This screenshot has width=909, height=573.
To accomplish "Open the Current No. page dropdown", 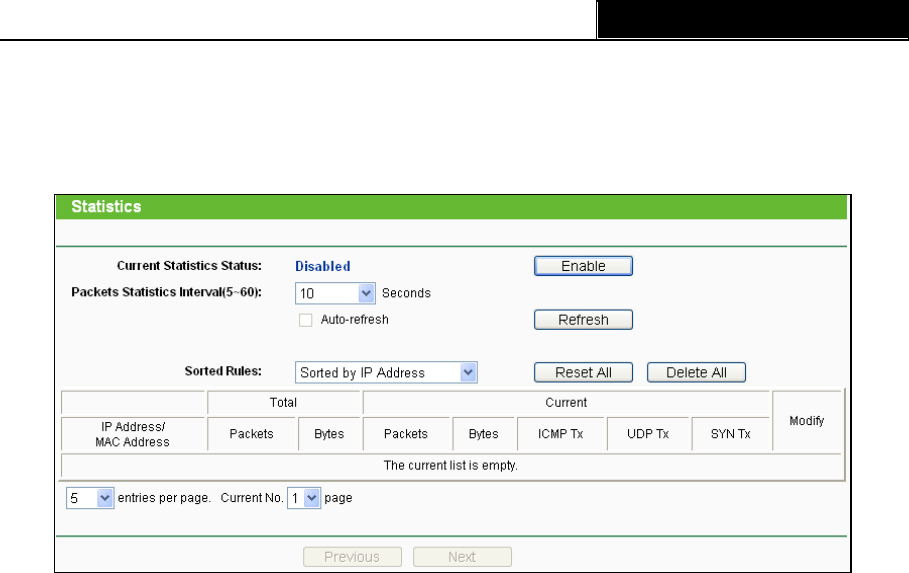I will [304, 498].
